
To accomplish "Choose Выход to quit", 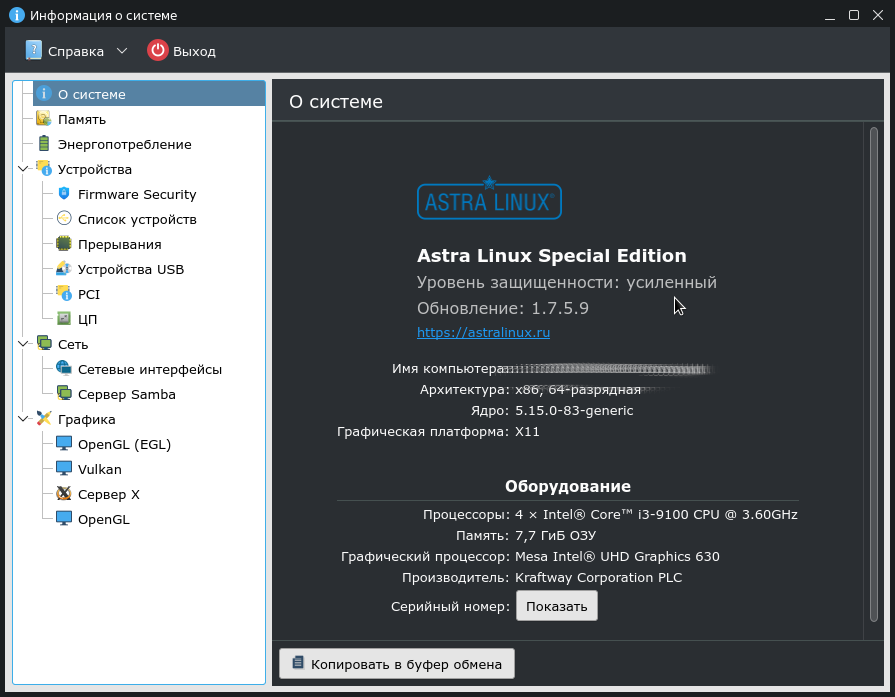I will tap(182, 51).
